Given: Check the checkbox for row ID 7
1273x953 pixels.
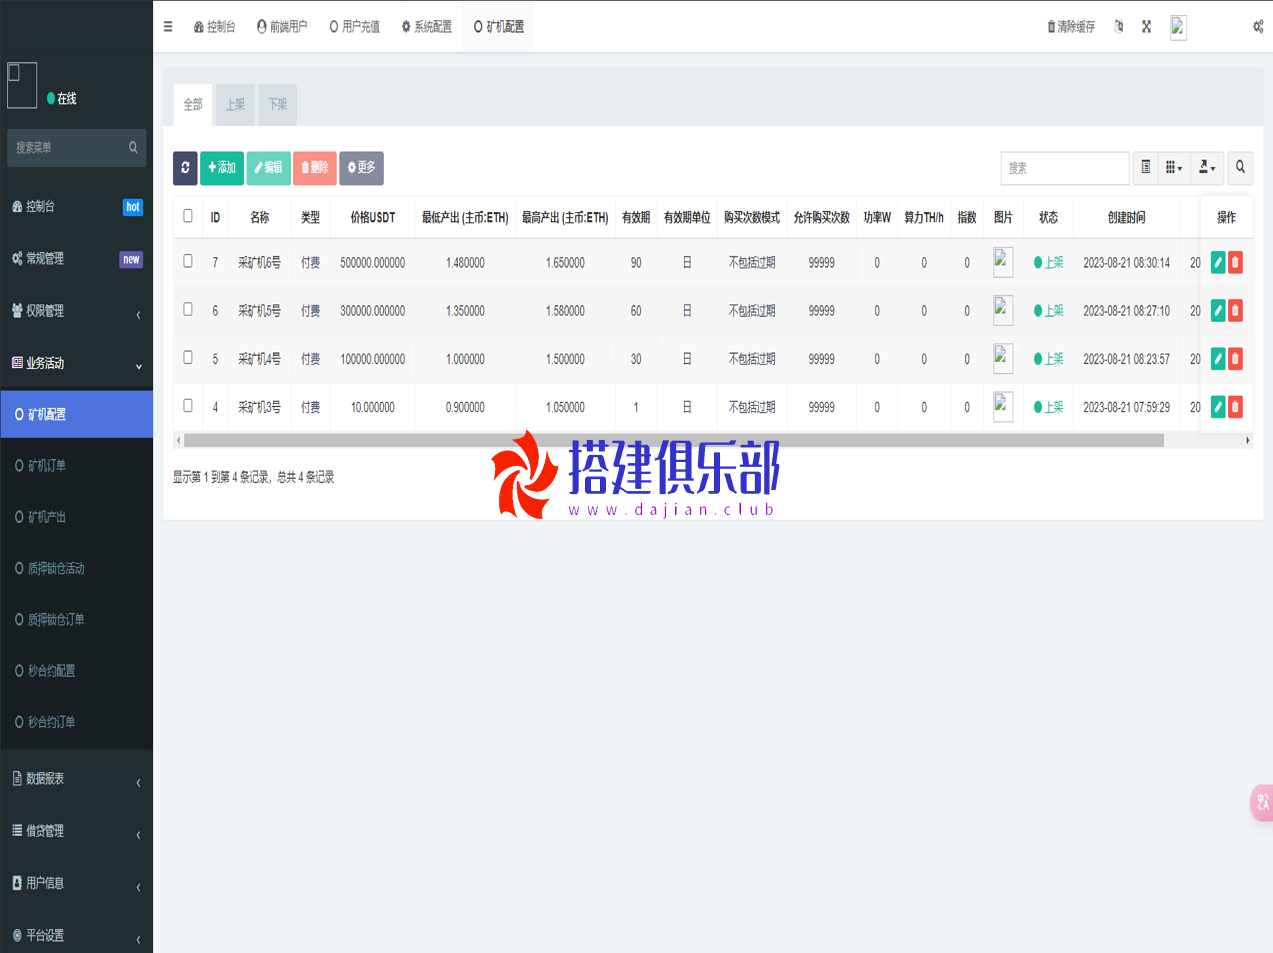Looking at the screenshot, I should point(188,261).
